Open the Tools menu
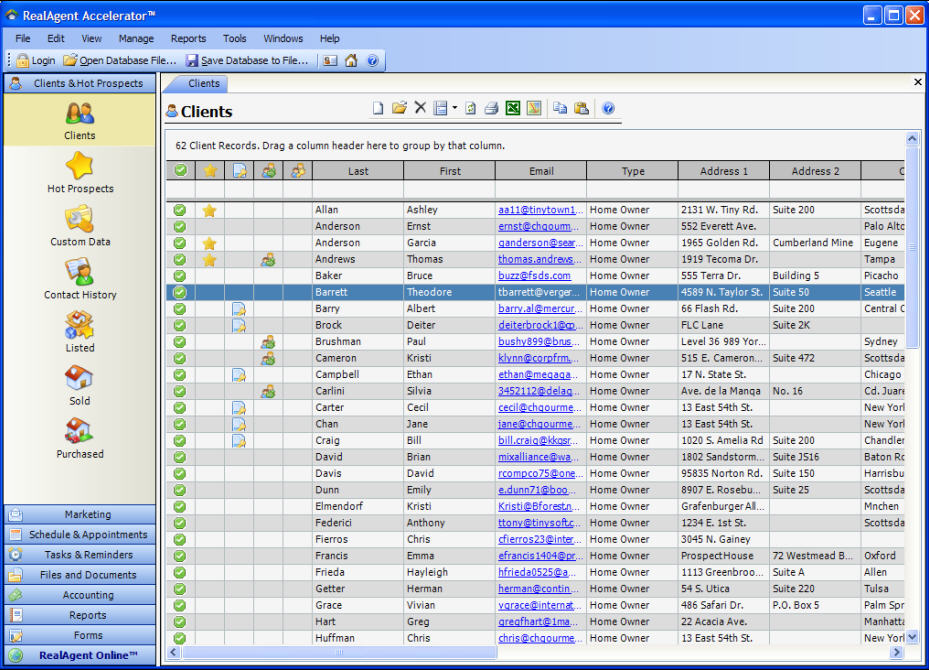The image size is (929, 670). [235, 39]
